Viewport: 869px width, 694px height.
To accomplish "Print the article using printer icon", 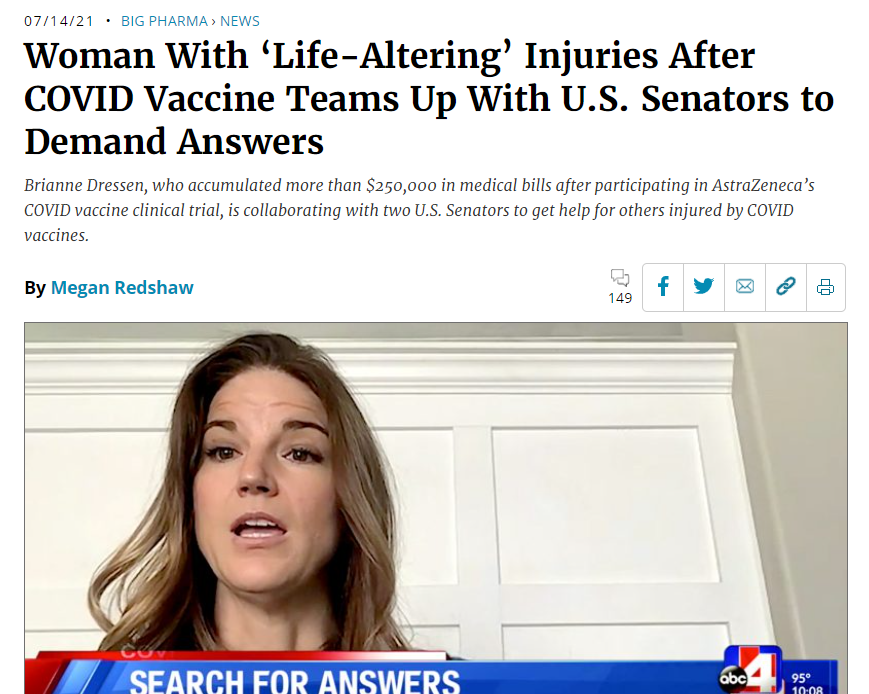I will point(826,287).
